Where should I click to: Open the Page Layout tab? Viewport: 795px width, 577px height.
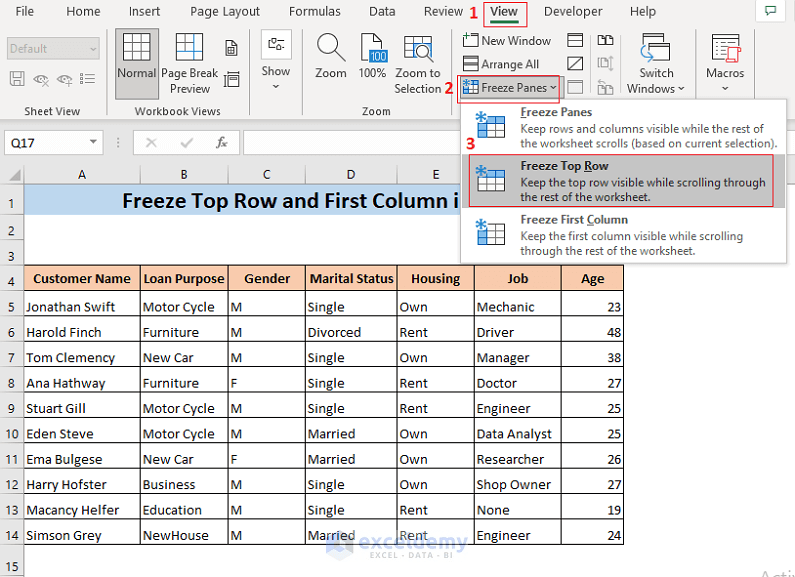point(225,12)
